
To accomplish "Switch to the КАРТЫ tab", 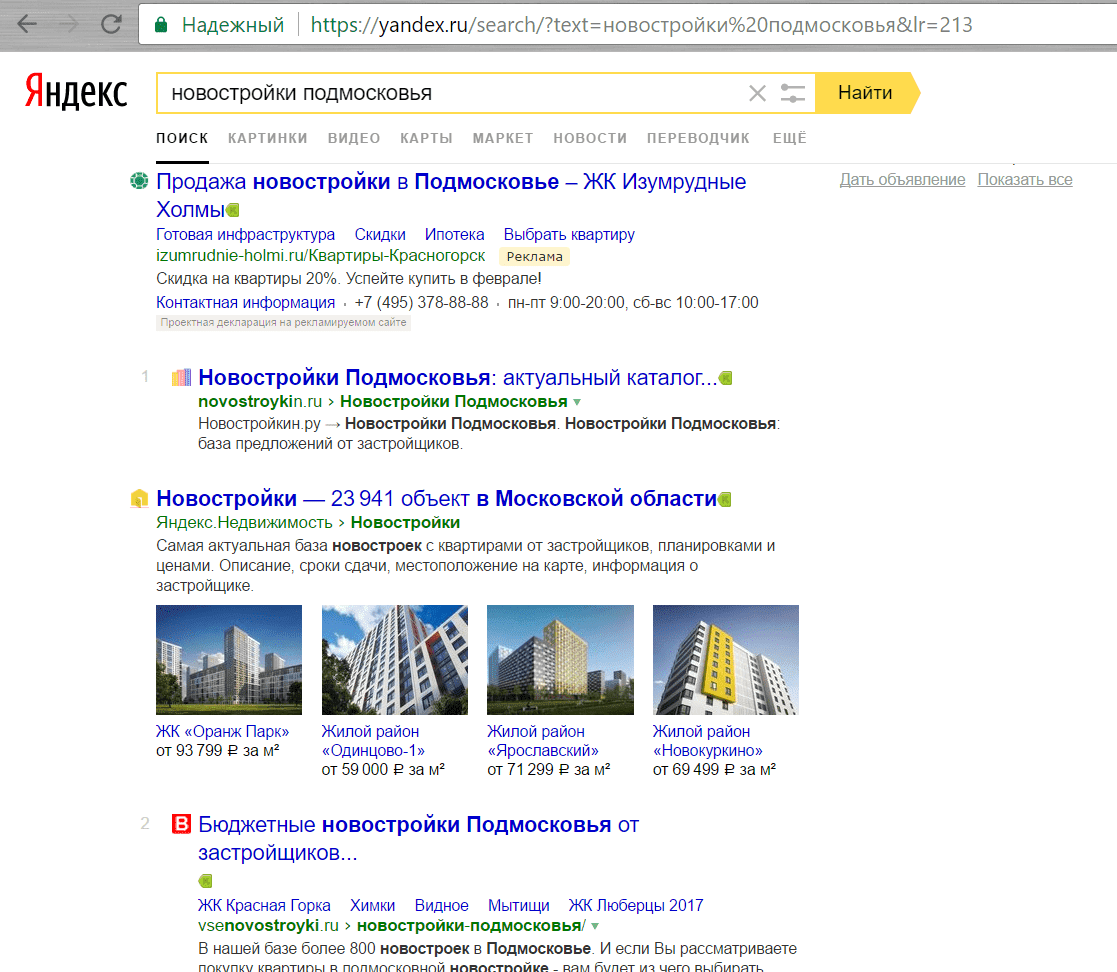I will click(426, 138).
